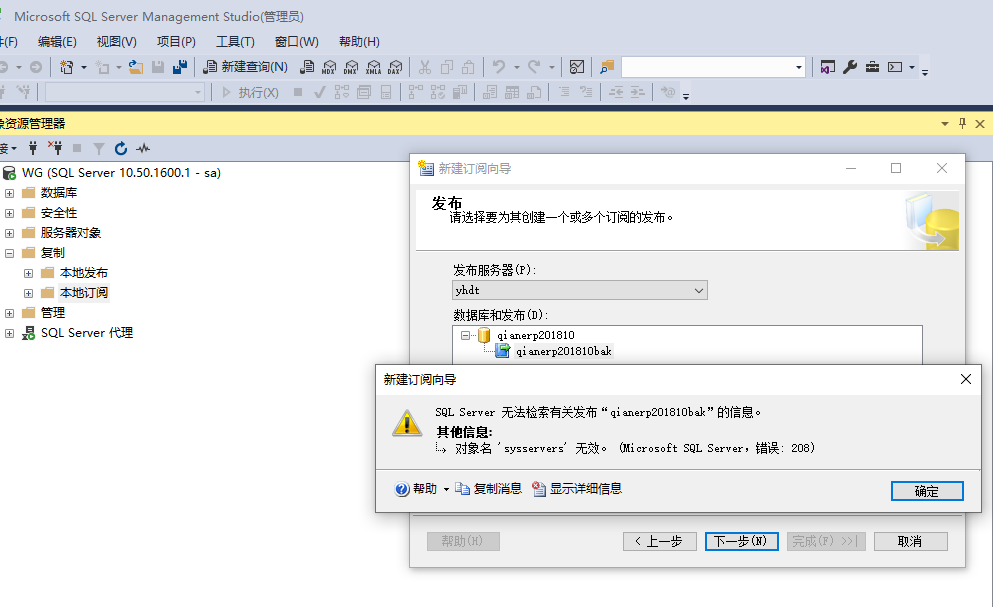This screenshot has width=993, height=607.
Task: Open the 编辑(E) menu
Action: [x=57, y=42]
